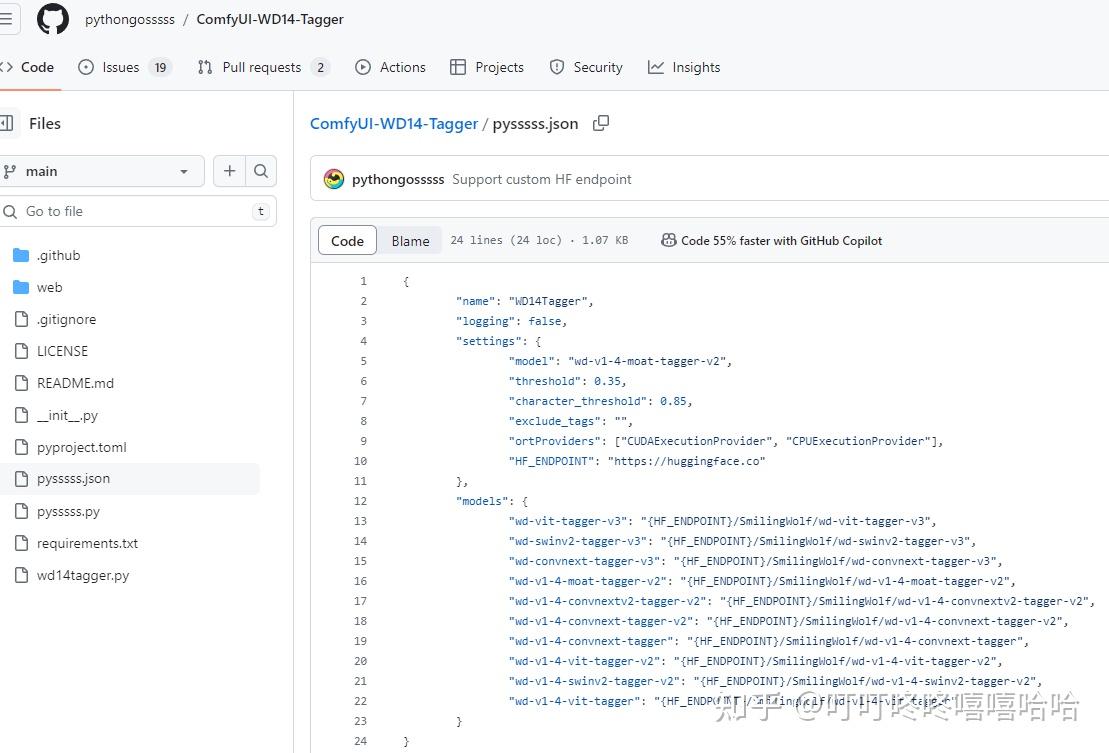The image size is (1109, 753).
Task: Expand the .github folder
Action: [x=58, y=255]
